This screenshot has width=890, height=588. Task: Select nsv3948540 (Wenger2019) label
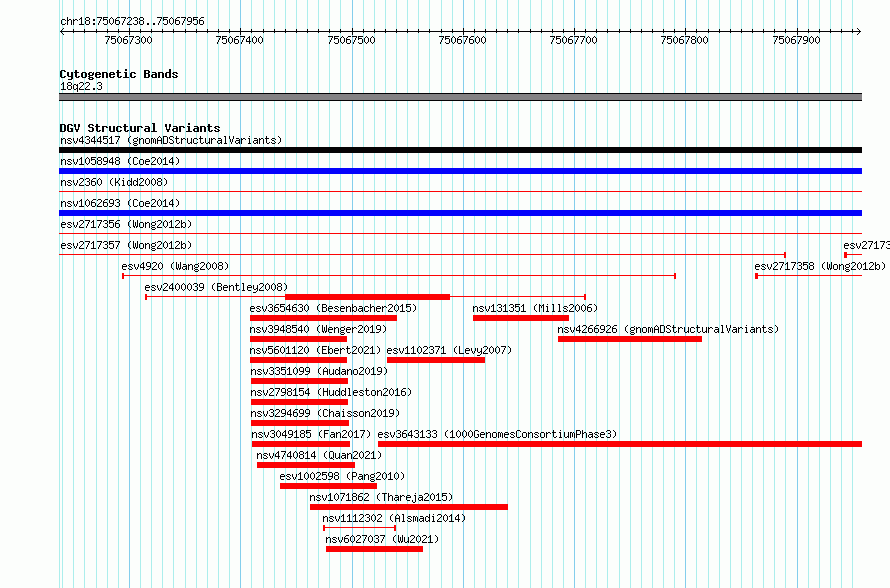tap(318, 329)
